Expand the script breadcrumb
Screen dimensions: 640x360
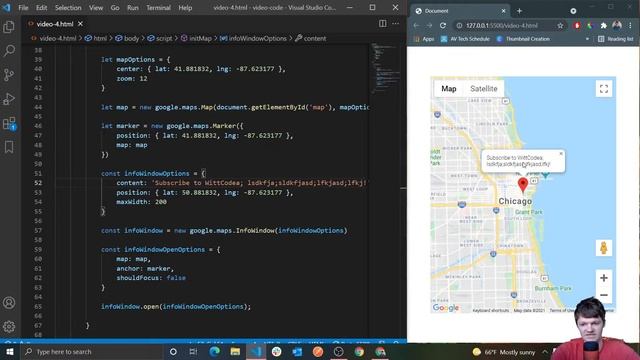pyautogui.click(x=160, y=38)
